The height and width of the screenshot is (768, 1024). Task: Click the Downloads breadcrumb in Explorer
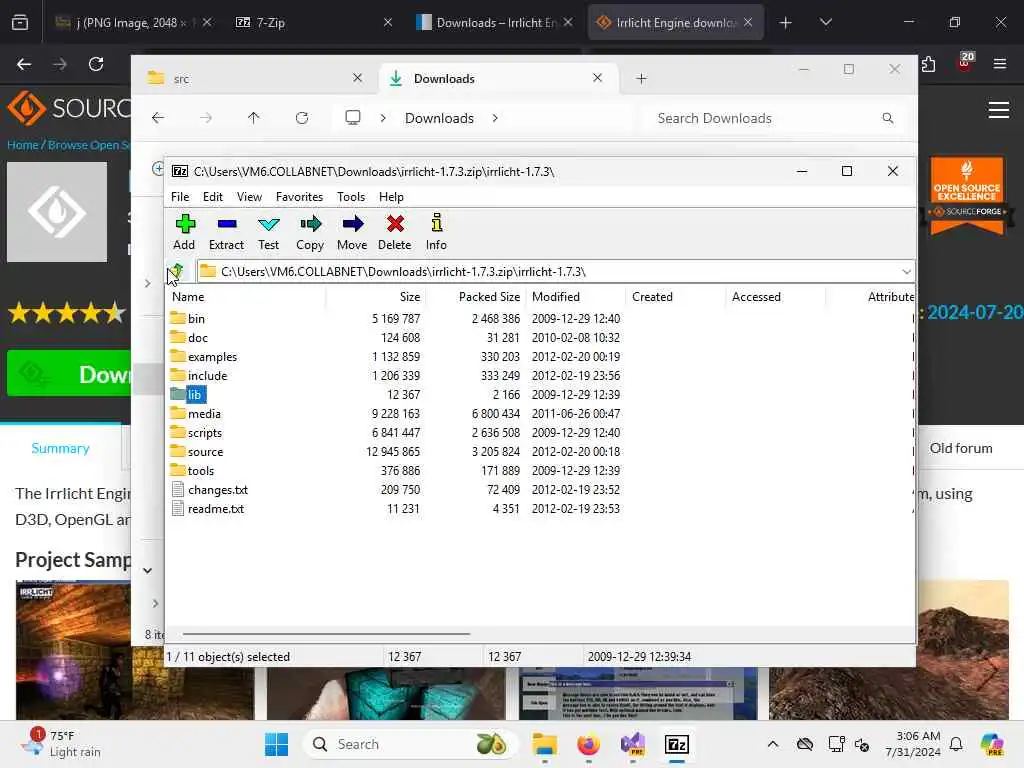click(x=439, y=118)
